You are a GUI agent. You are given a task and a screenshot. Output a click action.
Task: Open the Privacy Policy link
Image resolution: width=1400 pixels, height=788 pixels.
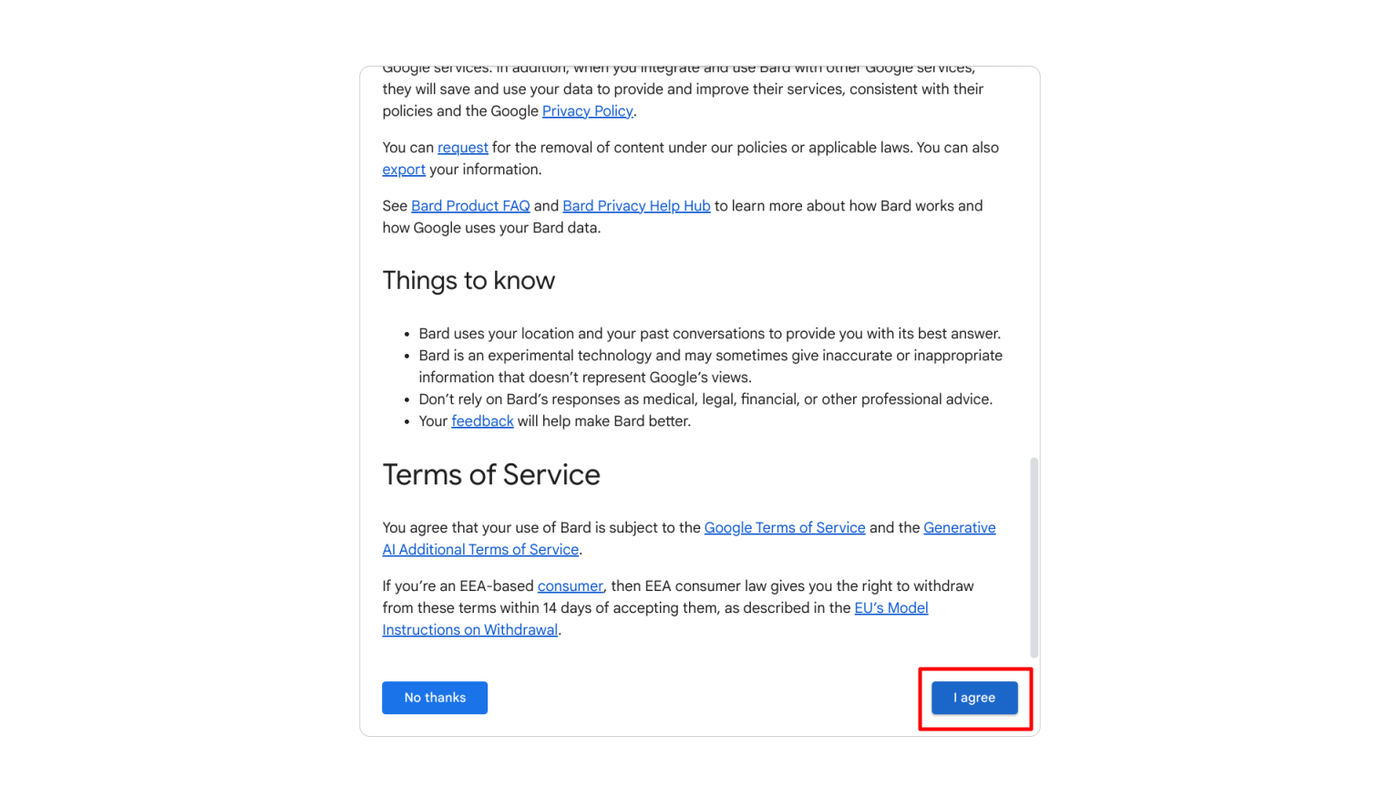tap(587, 111)
